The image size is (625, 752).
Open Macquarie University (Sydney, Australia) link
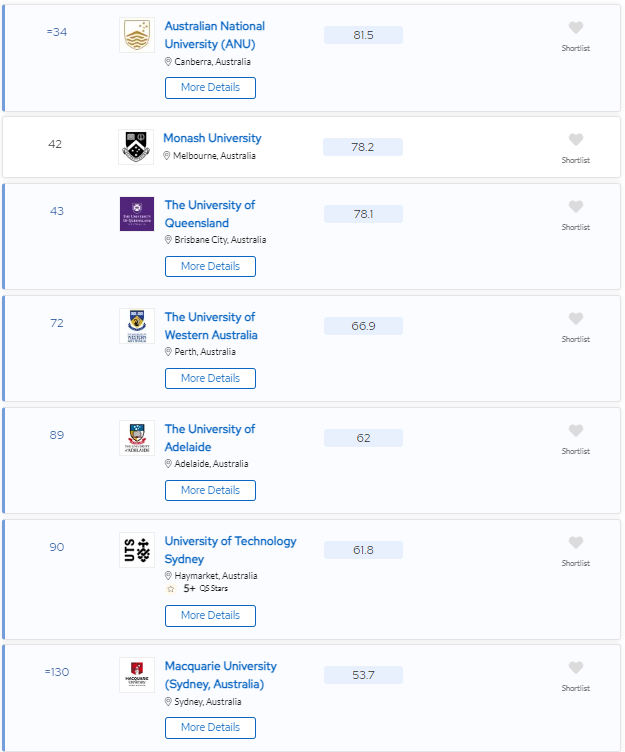221,675
